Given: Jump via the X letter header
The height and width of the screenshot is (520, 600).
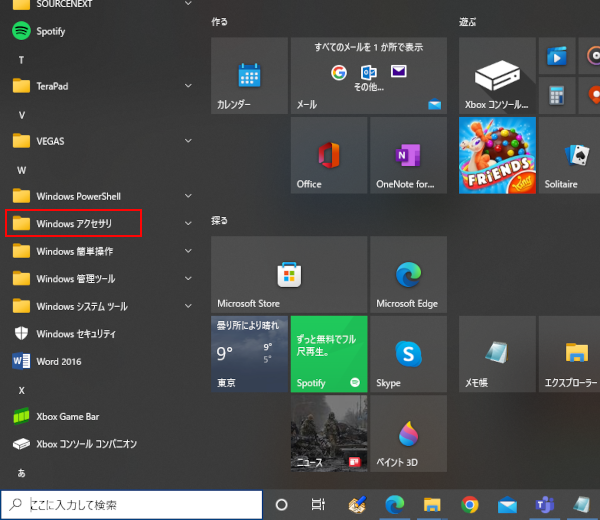Looking at the screenshot, I should [x=21, y=391].
